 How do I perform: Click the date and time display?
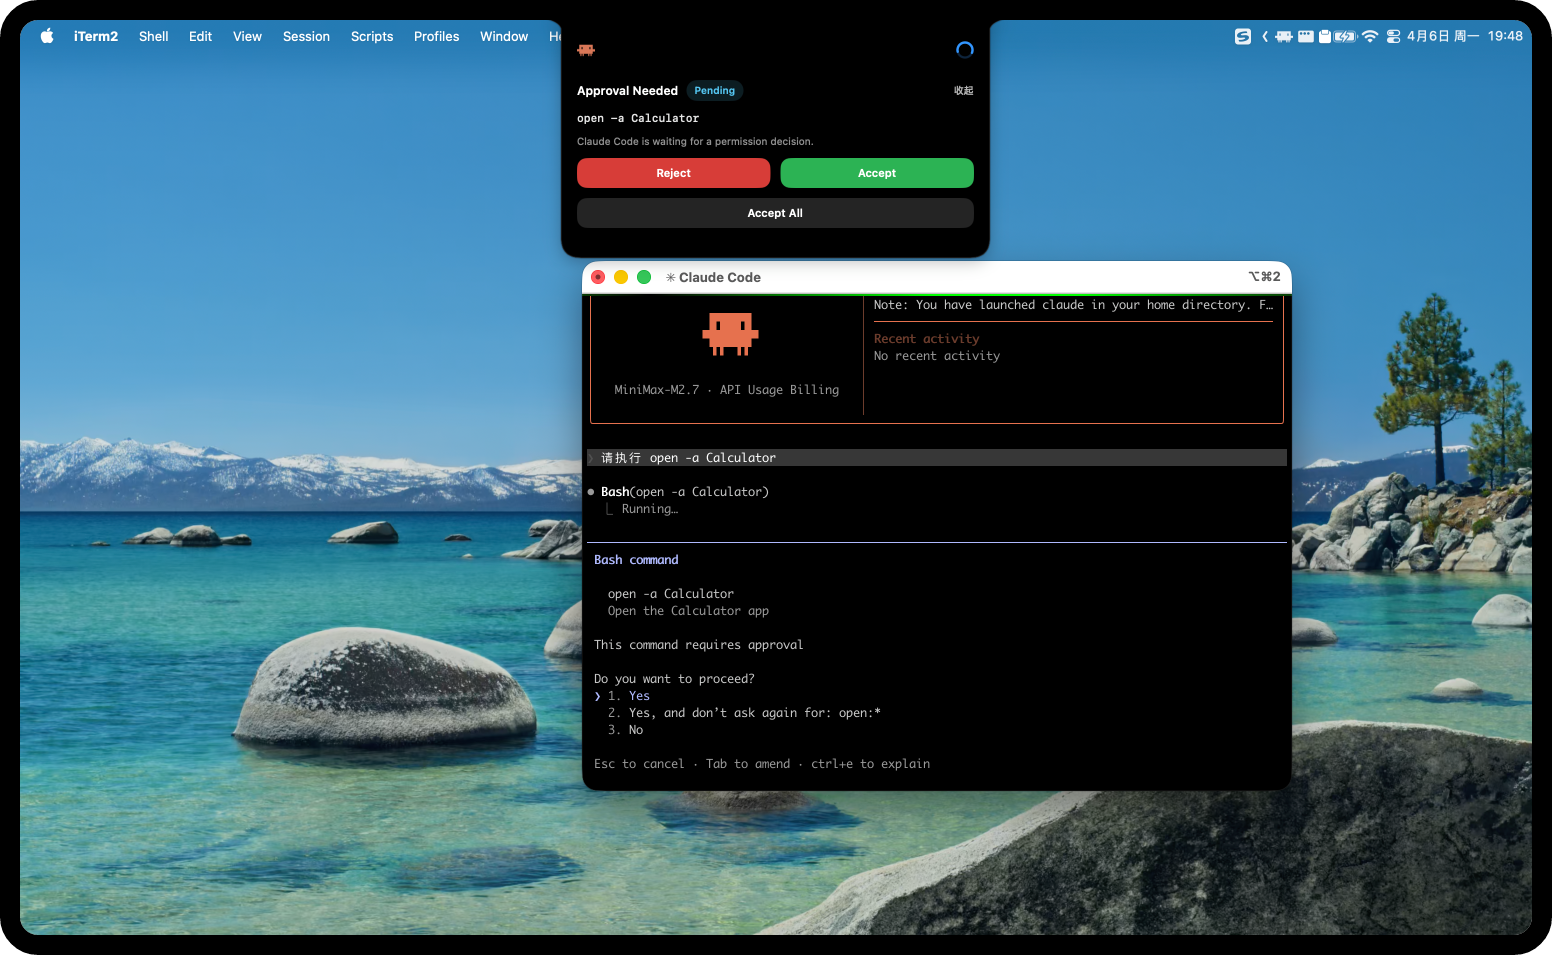click(1465, 36)
